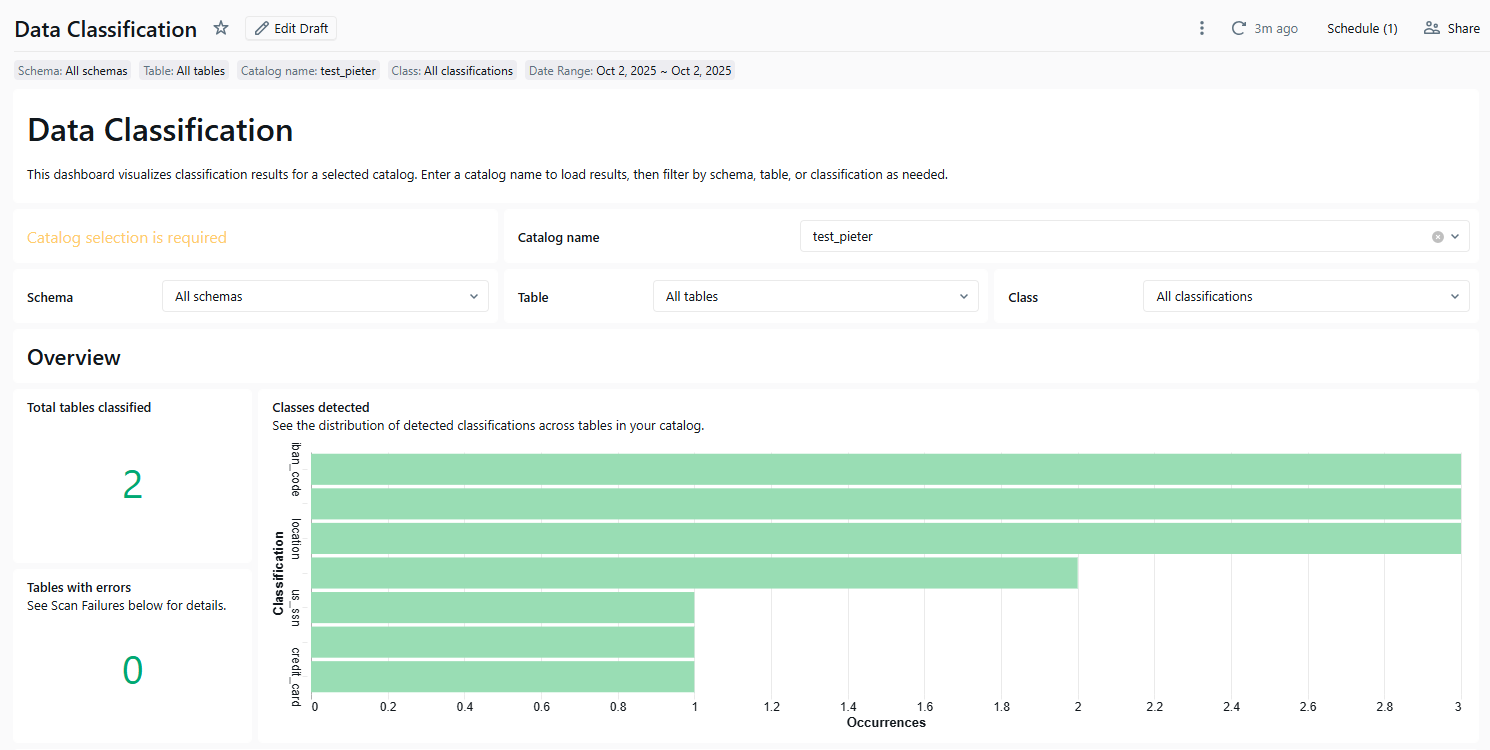The image size is (1490, 750).
Task: Click the Class filter chip at top
Action: [452, 71]
